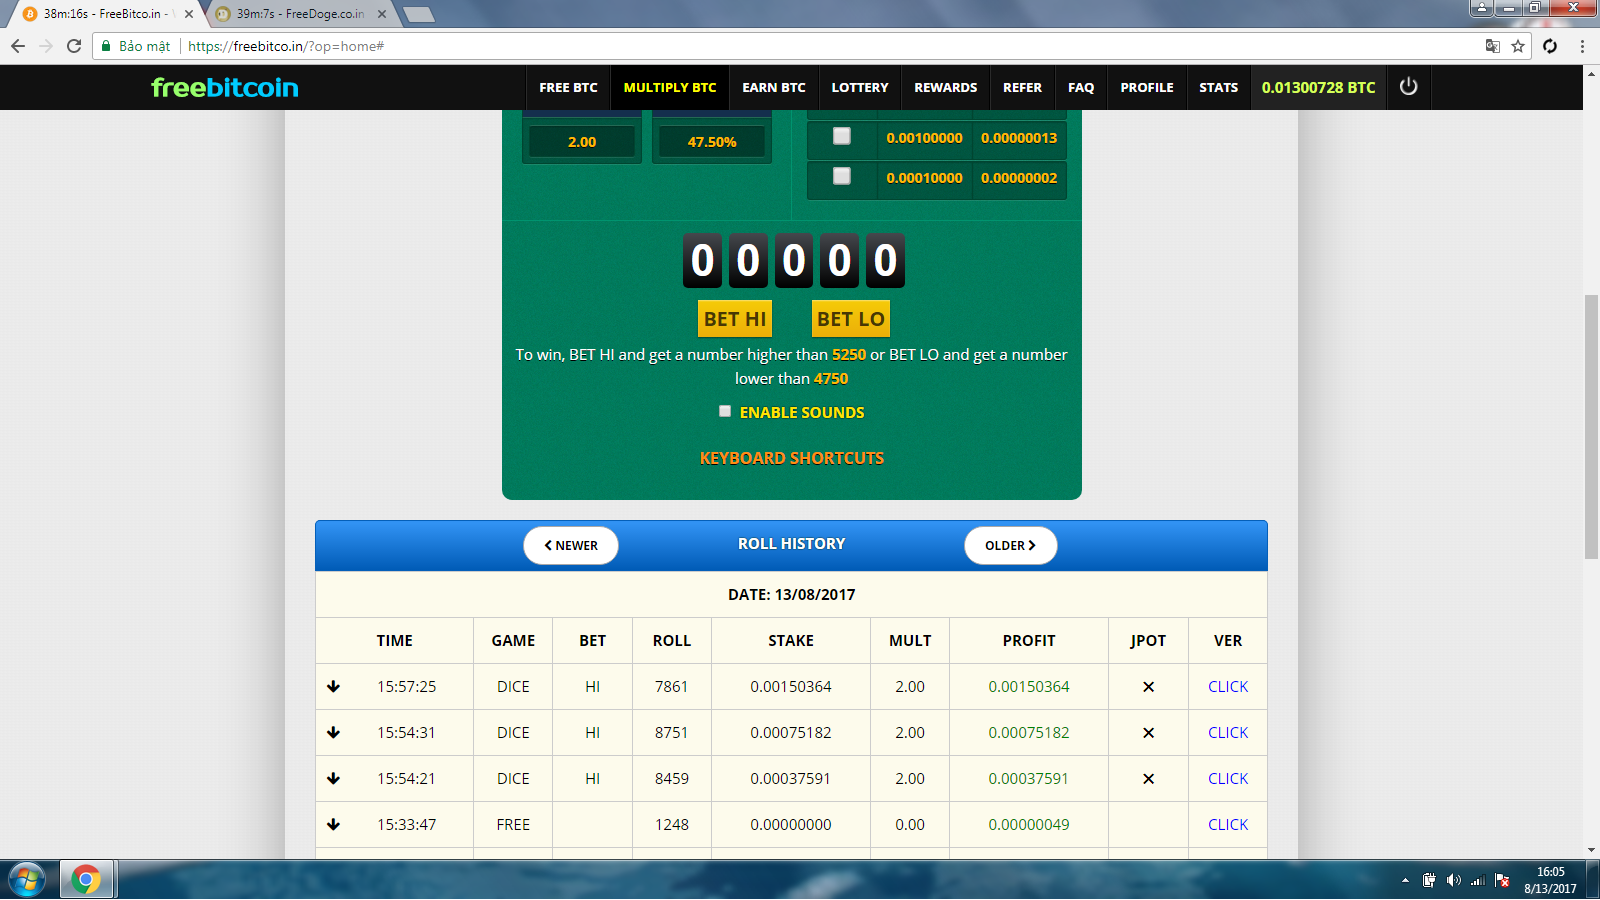
Task: Open the Chrome three-dot menu
Action: click(x=1582, y=46)
